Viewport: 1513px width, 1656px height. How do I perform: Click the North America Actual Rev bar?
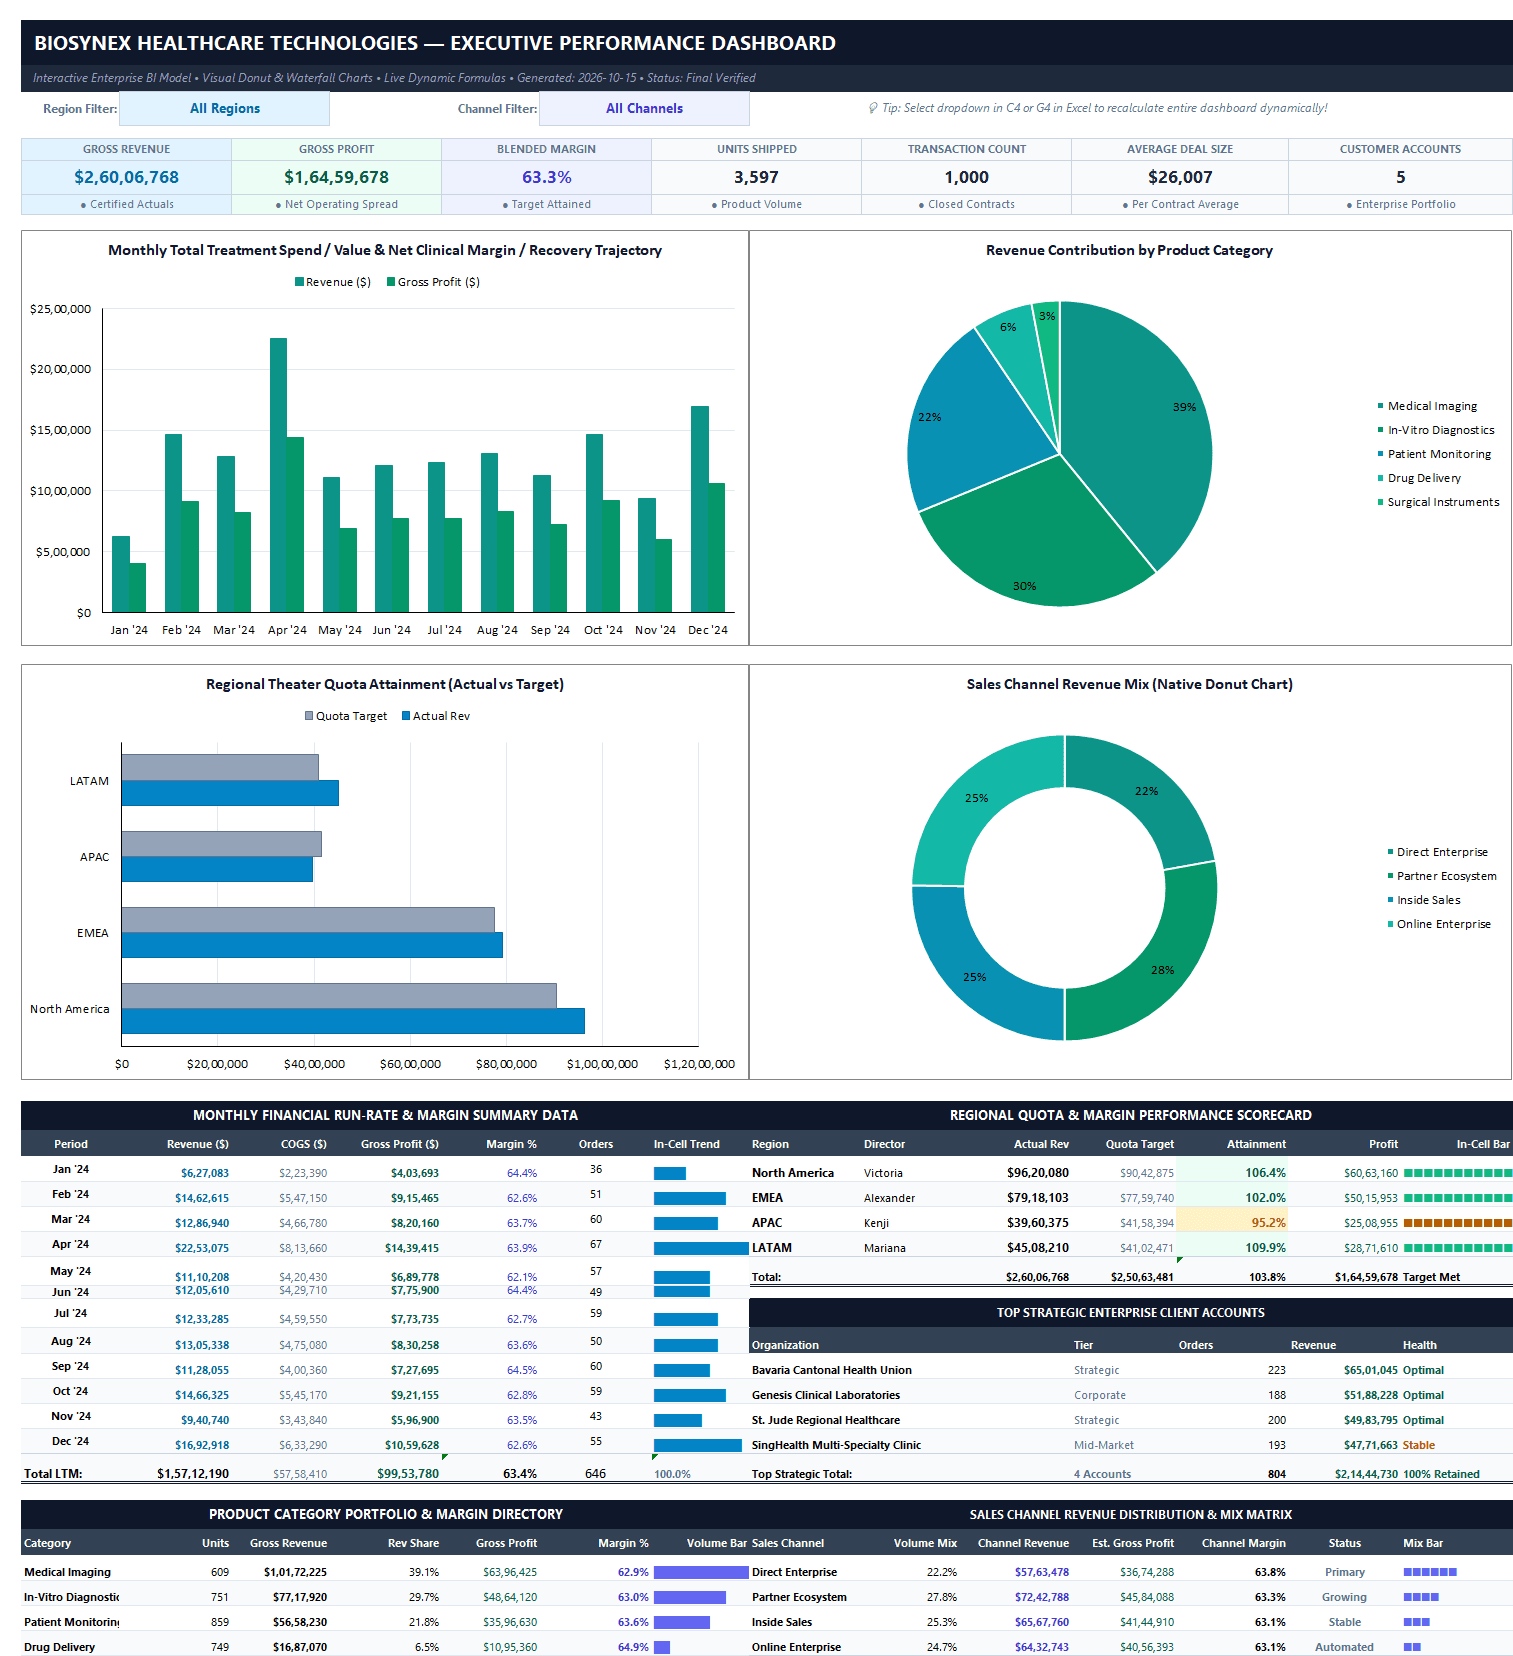point(353,1021)
